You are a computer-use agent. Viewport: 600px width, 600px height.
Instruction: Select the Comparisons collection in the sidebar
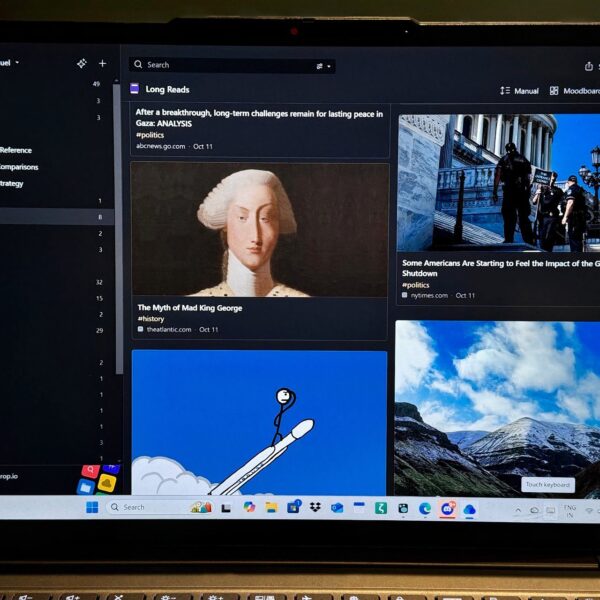click(x=18, y=167)
